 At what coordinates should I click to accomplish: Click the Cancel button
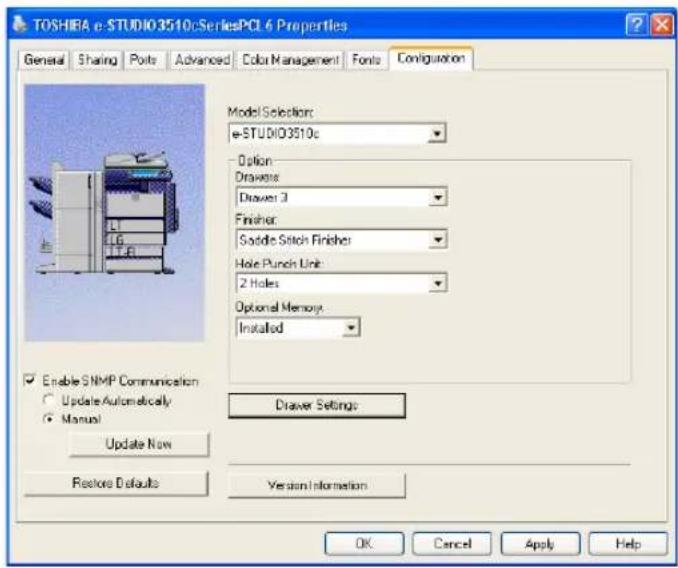point(452,543)
